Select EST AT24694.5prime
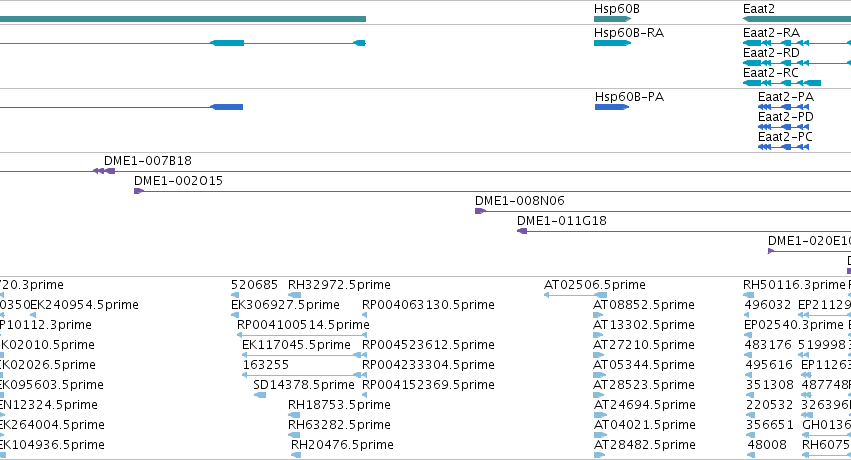 point(644,405)
